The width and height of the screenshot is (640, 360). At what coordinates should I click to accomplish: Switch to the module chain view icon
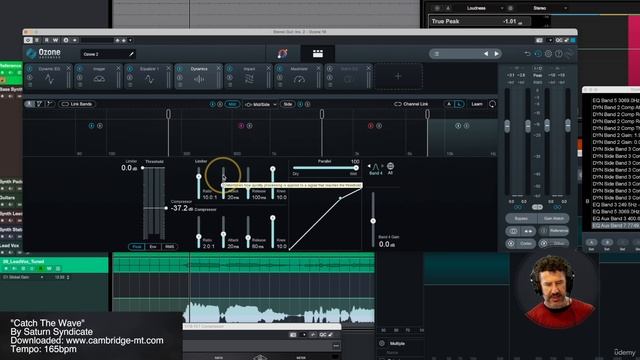click(318, 53)
